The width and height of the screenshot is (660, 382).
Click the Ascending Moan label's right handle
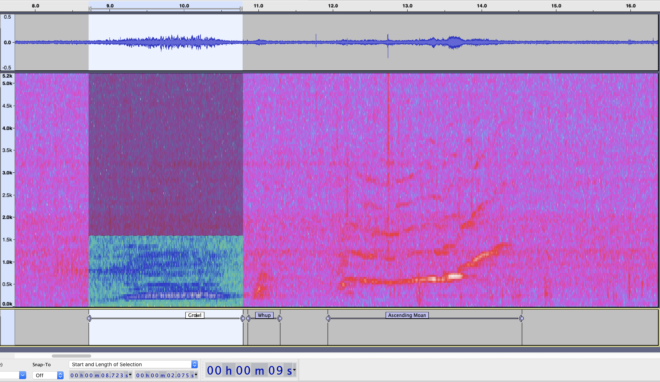tap(522, 318)
